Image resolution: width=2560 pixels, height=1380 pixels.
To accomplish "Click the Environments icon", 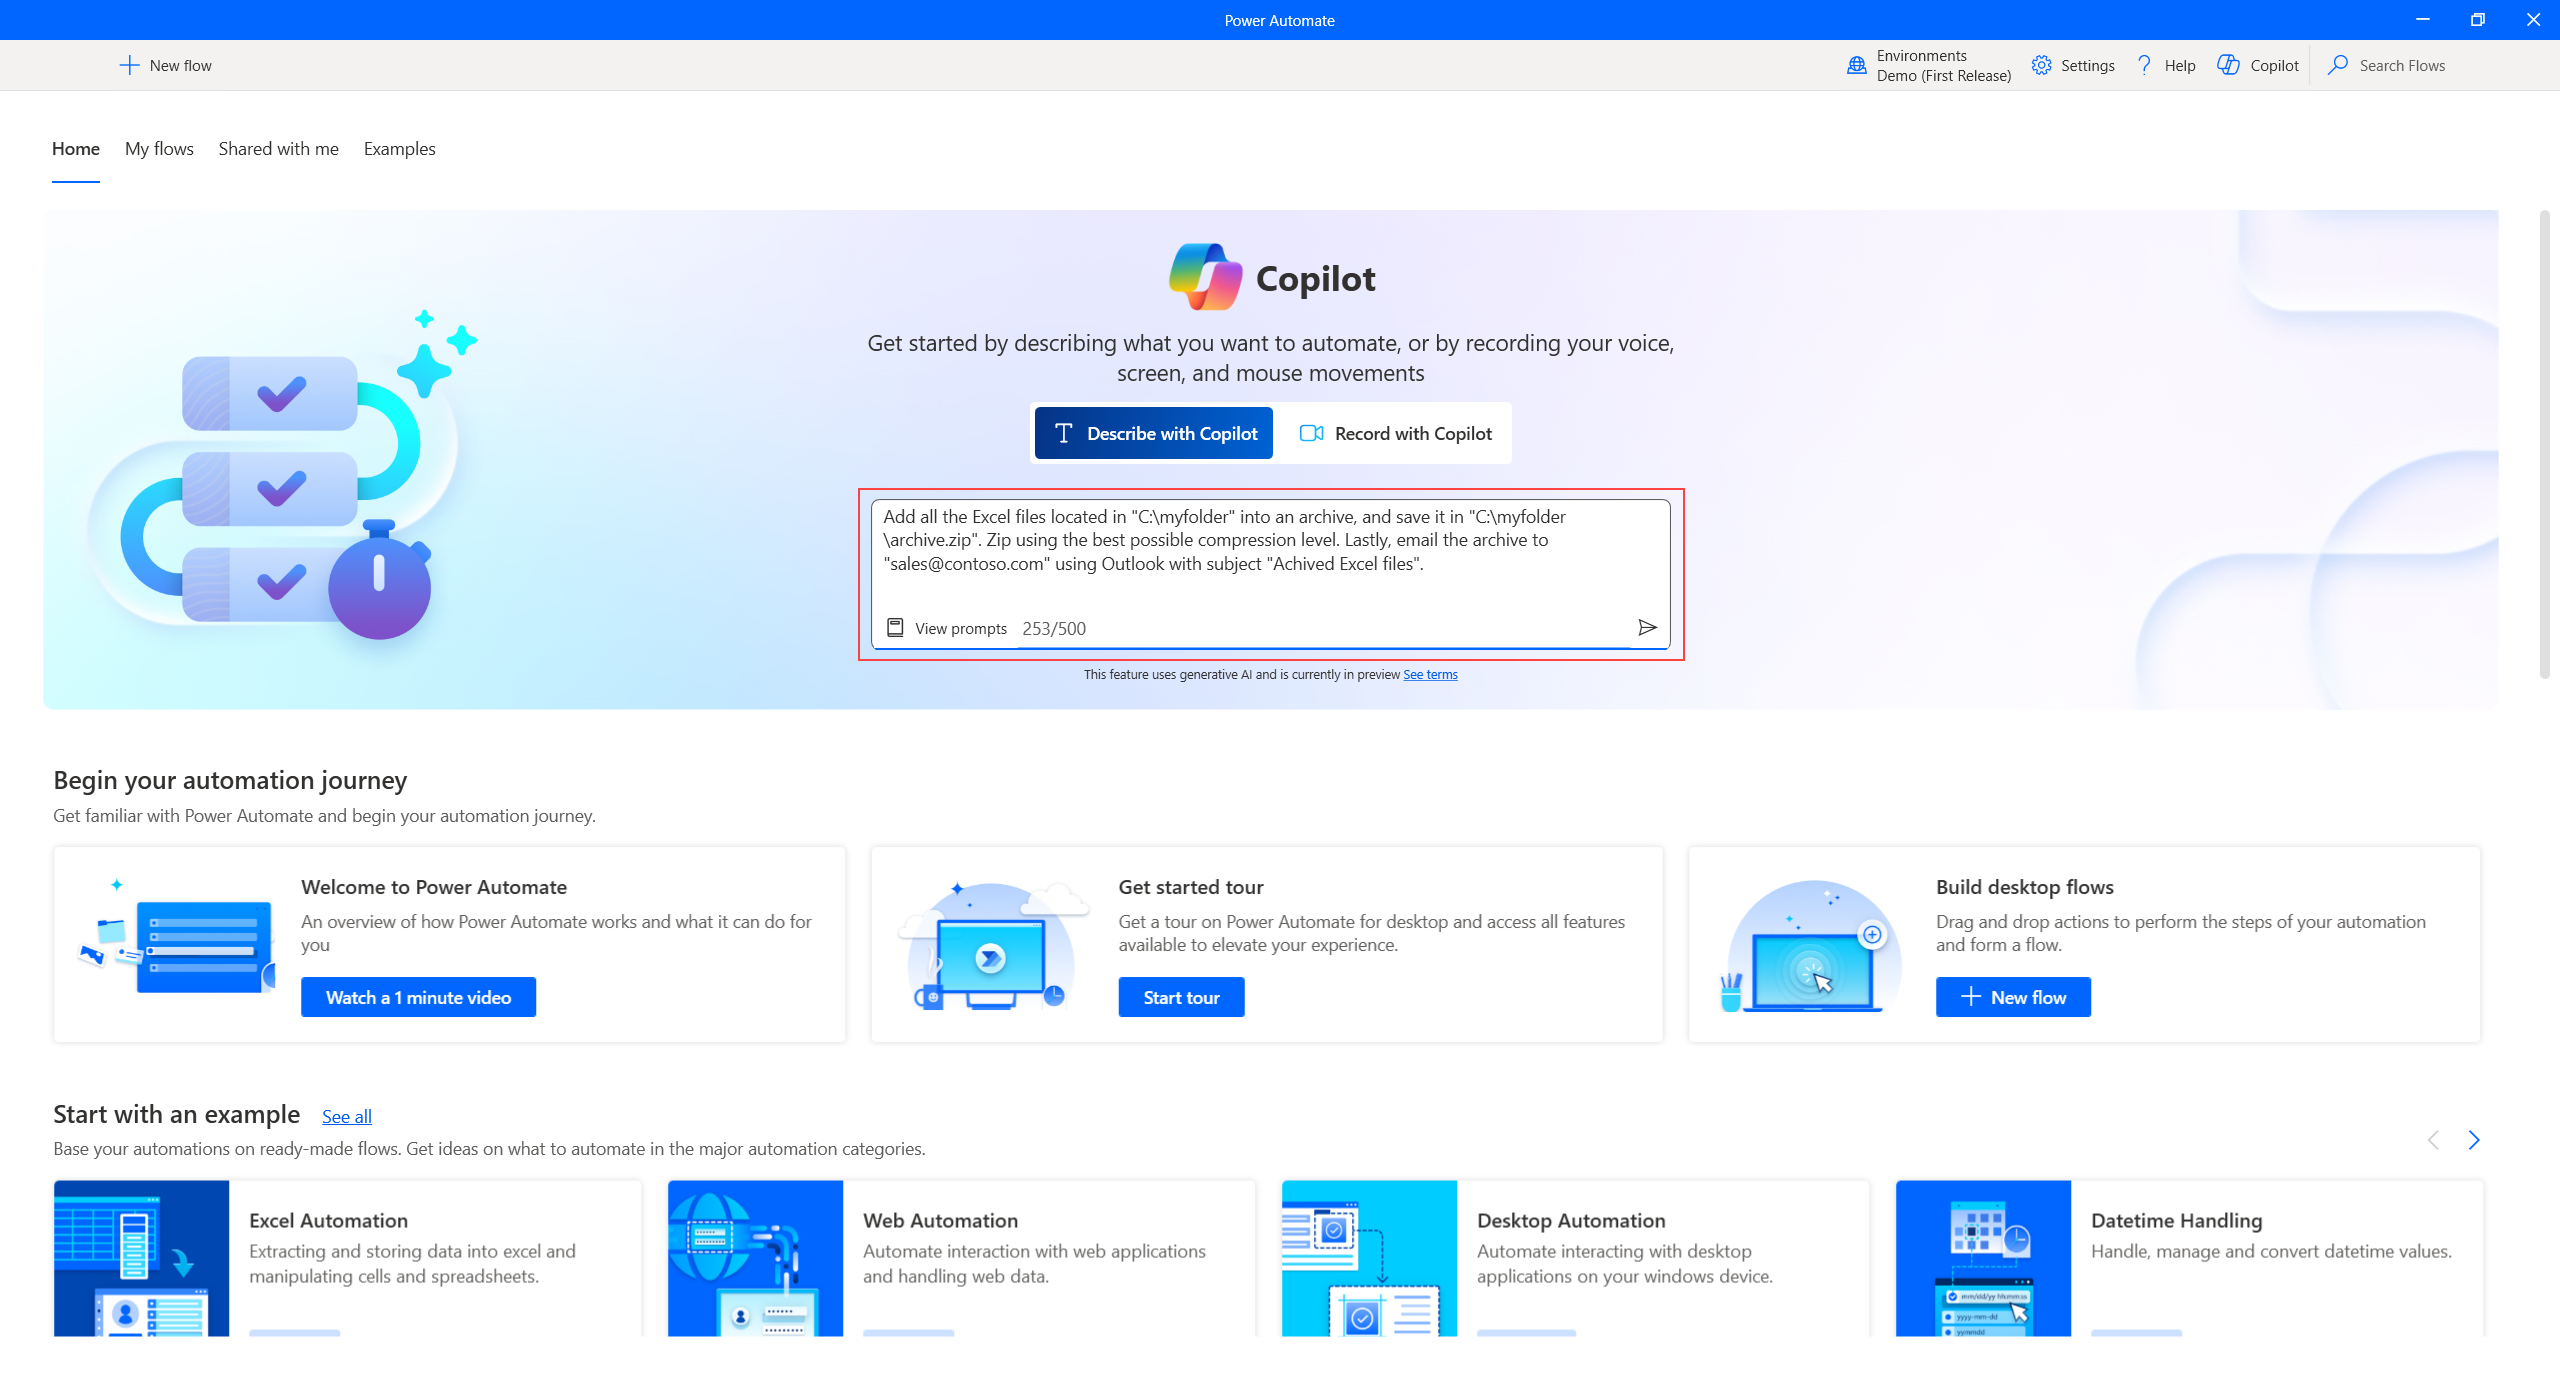I will click(1855, 65).
